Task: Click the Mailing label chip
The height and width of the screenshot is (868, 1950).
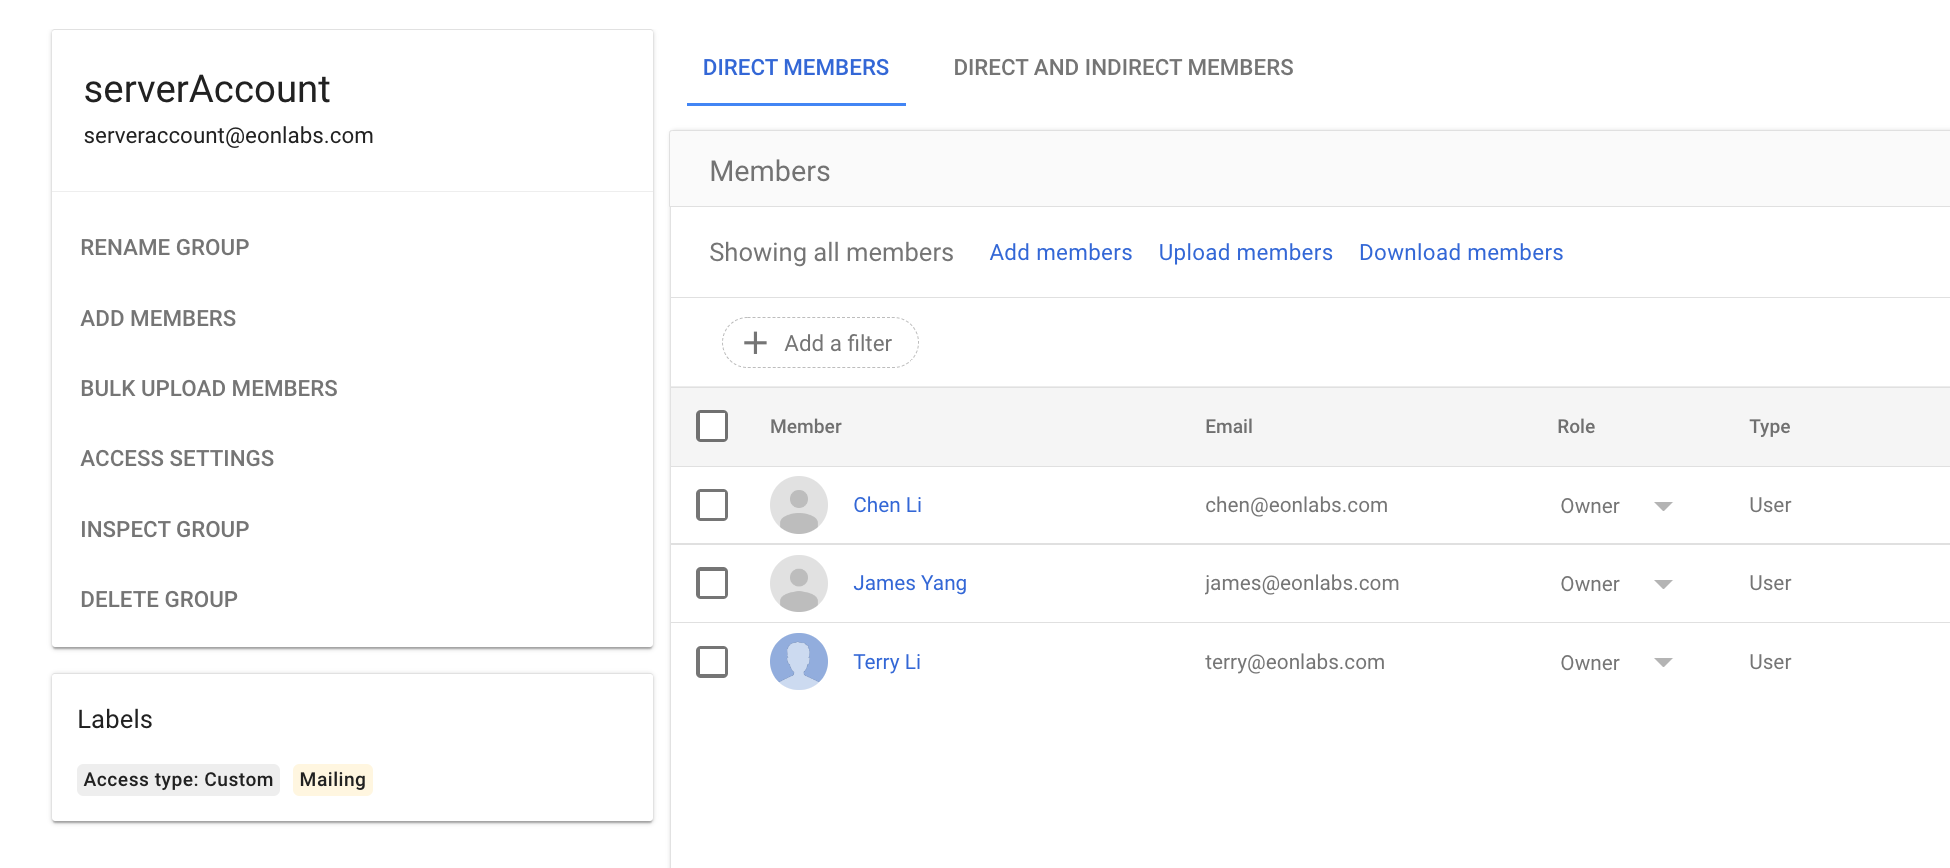Action: pyautogui.click(x=332, y=780)
